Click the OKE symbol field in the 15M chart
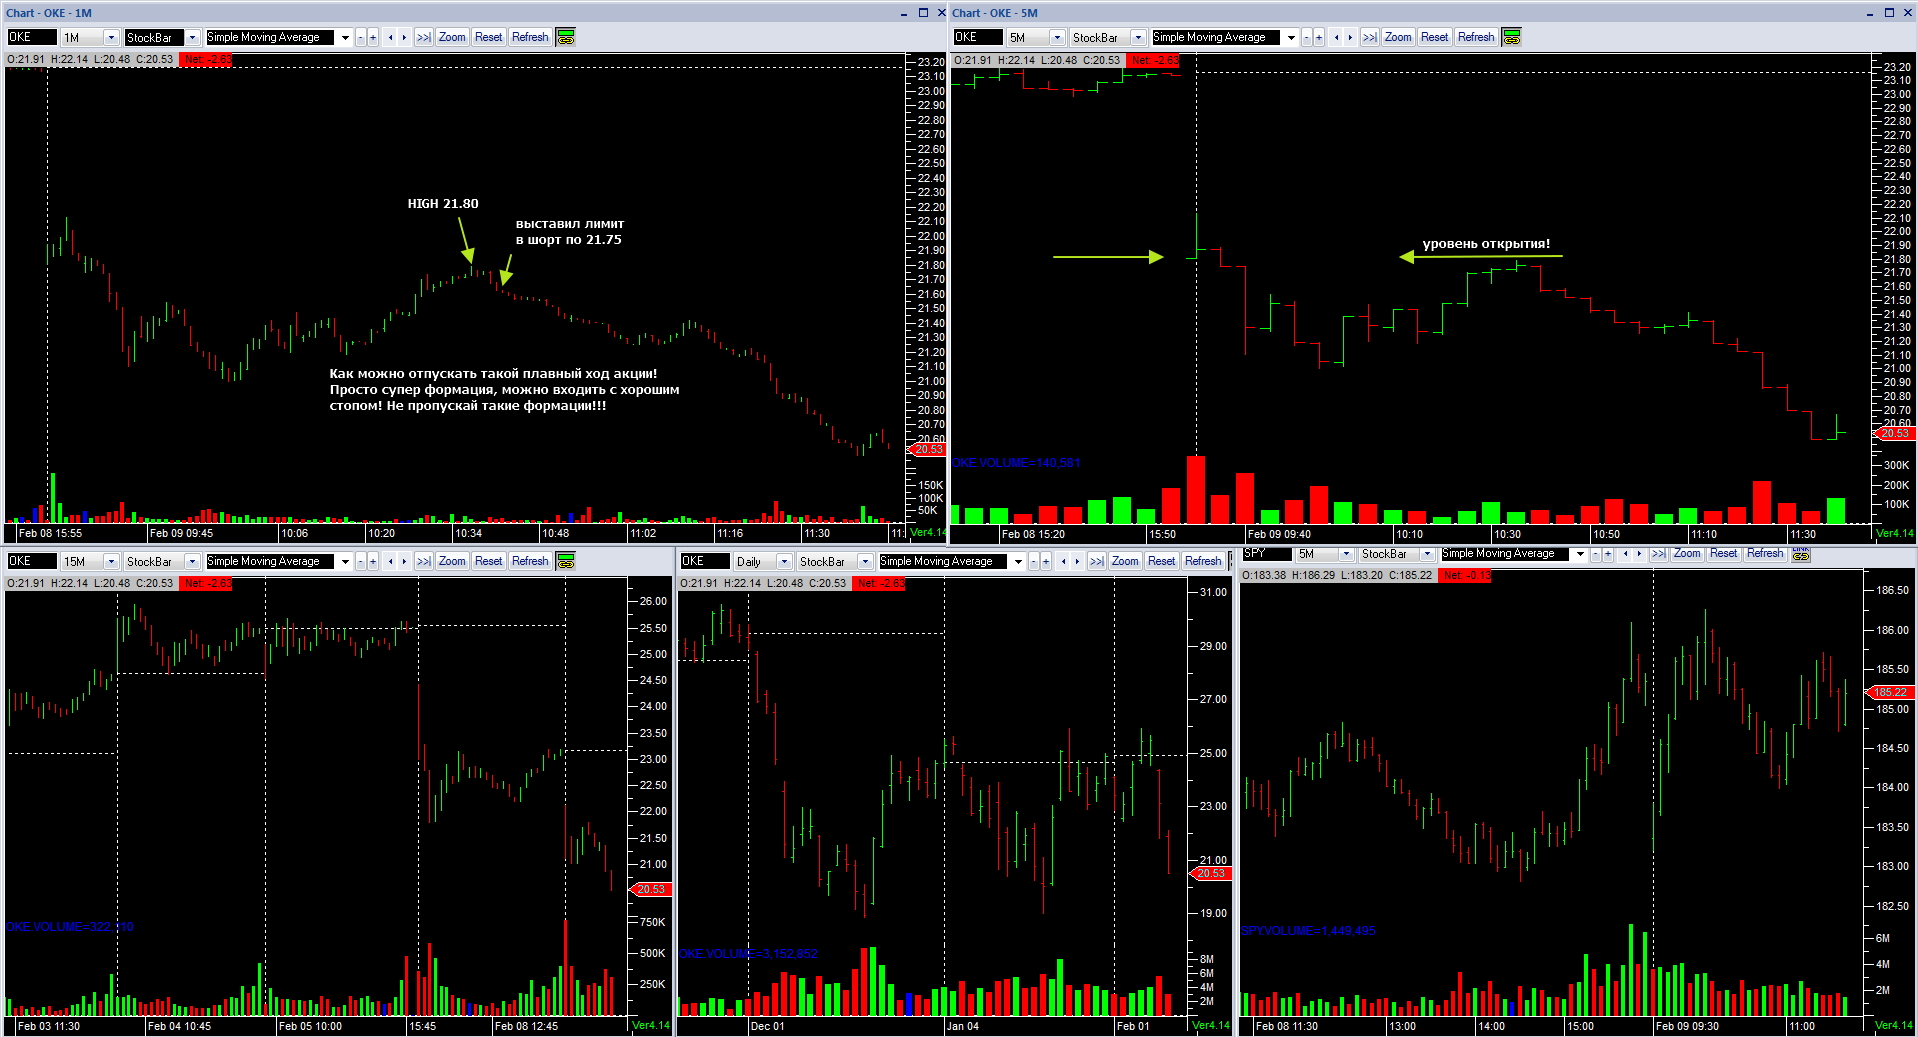This screenshot has width=1918, height=1037. [31, 561]
